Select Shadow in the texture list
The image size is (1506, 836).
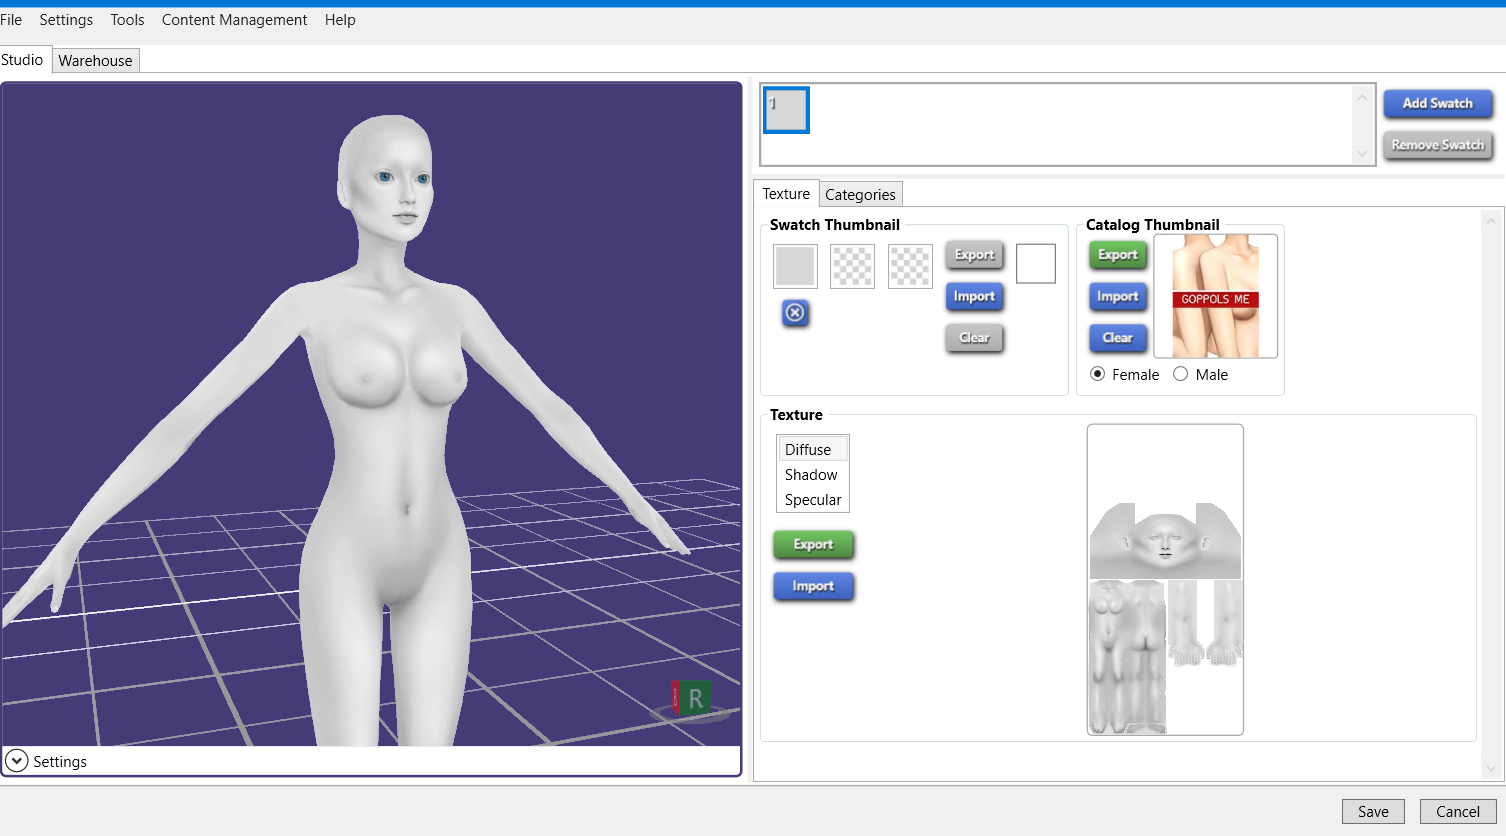point(813,475)
